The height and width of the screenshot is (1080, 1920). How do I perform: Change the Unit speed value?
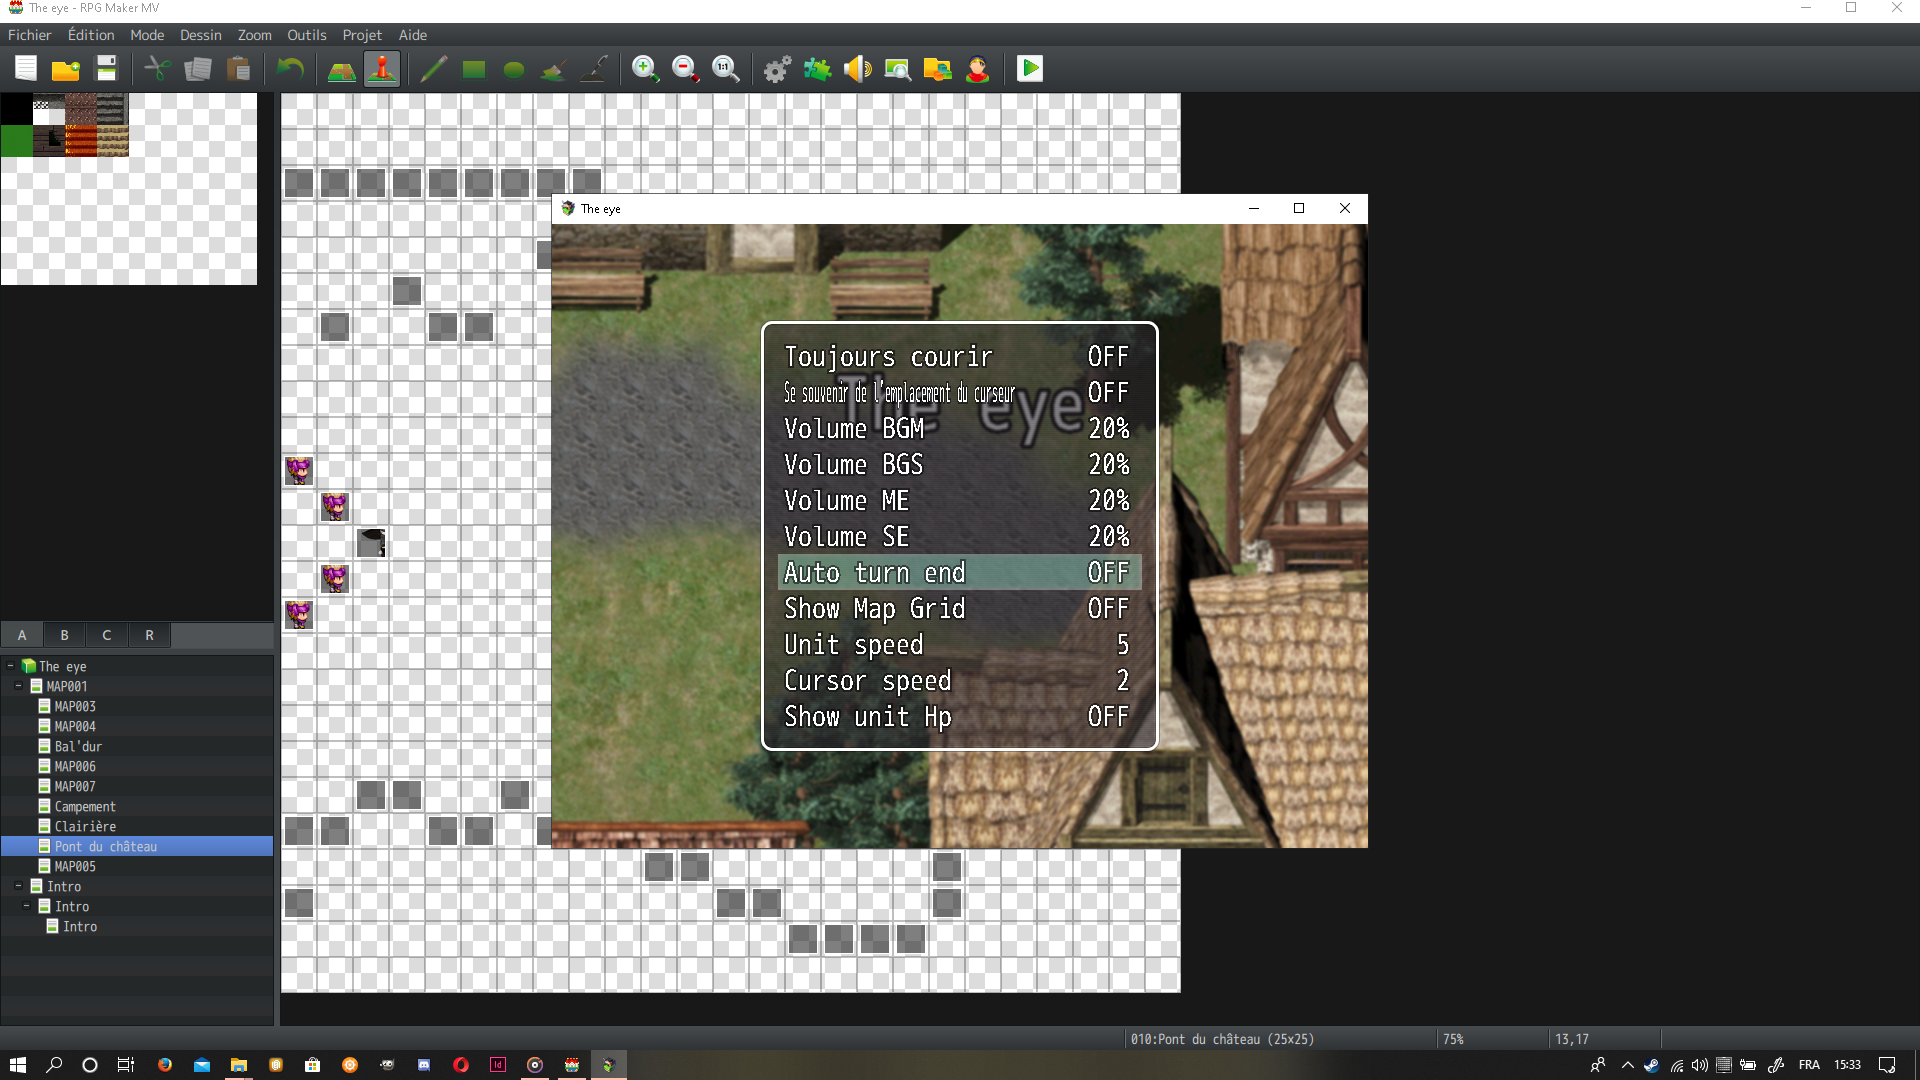coord(959,645)
